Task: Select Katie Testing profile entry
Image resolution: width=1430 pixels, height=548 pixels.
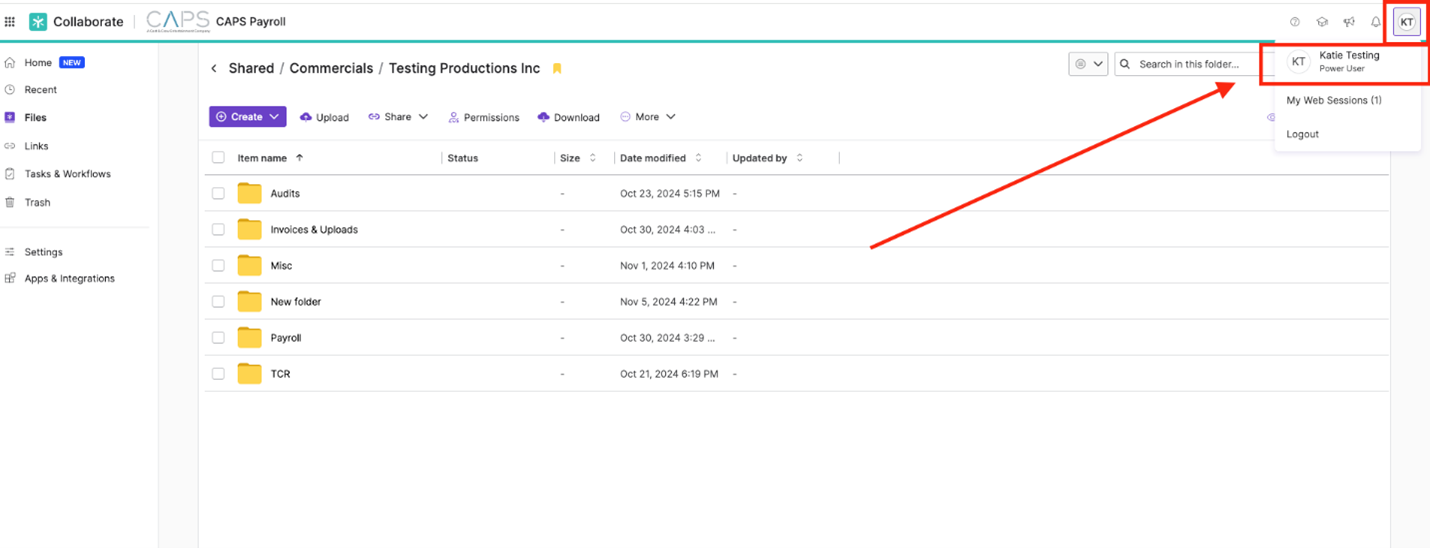Action: pos(1348,62)
